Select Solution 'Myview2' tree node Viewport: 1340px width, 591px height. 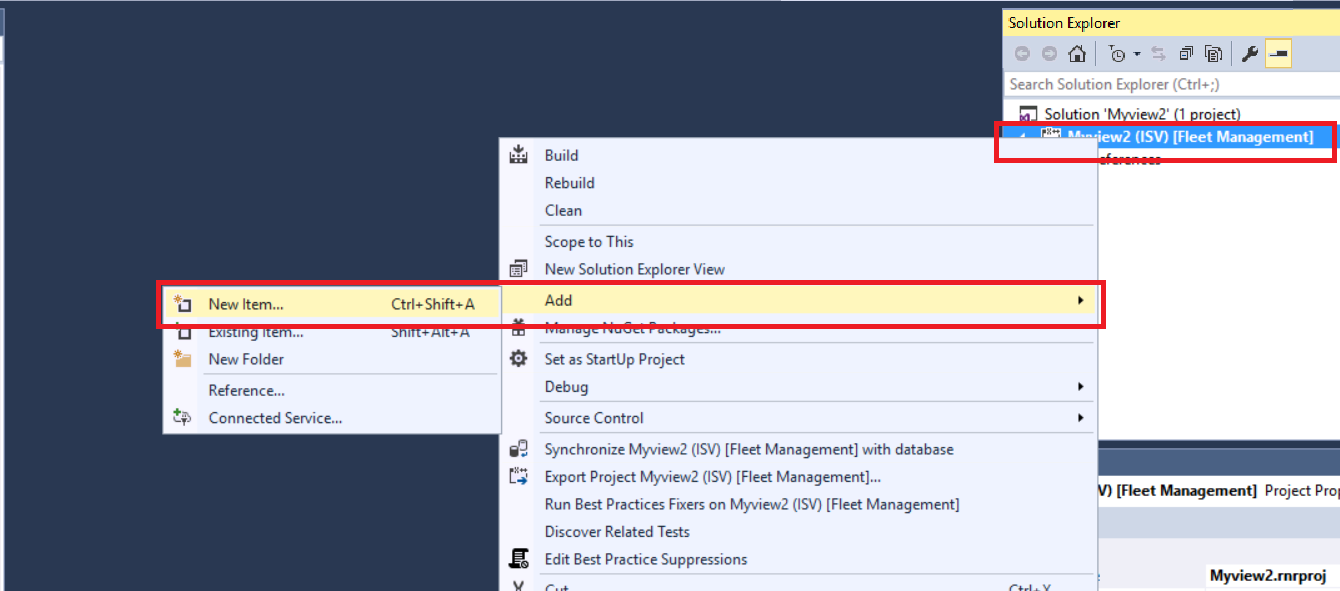click(x=1142, y=114)
